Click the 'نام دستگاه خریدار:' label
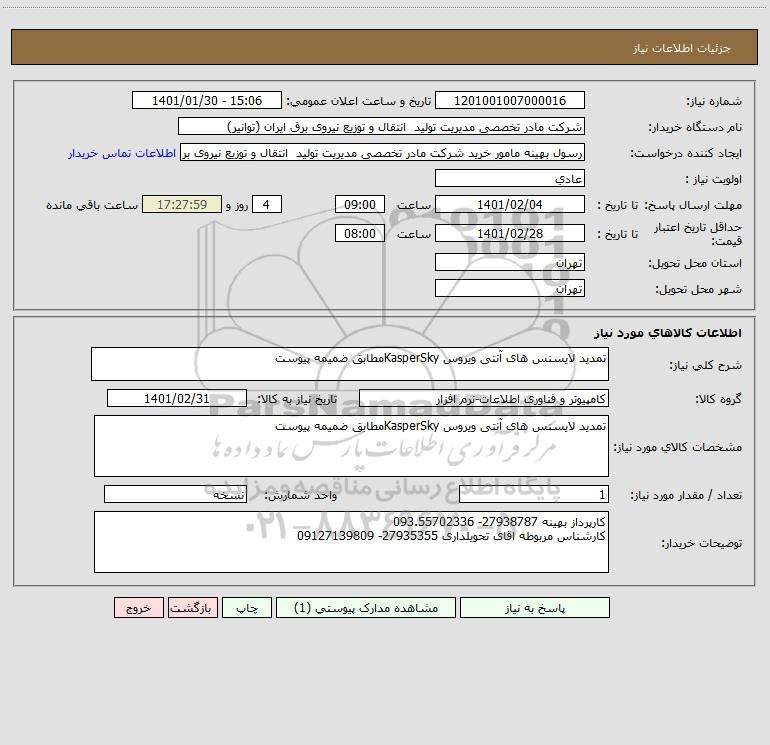 point(695,128)
